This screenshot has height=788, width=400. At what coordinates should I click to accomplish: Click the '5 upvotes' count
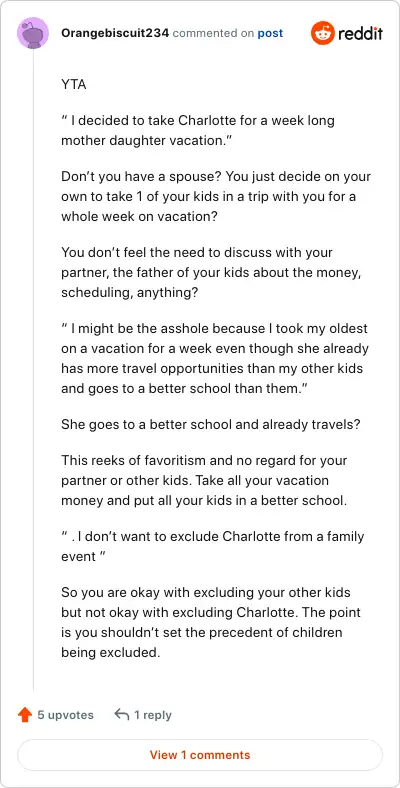[x=65, y=715]
